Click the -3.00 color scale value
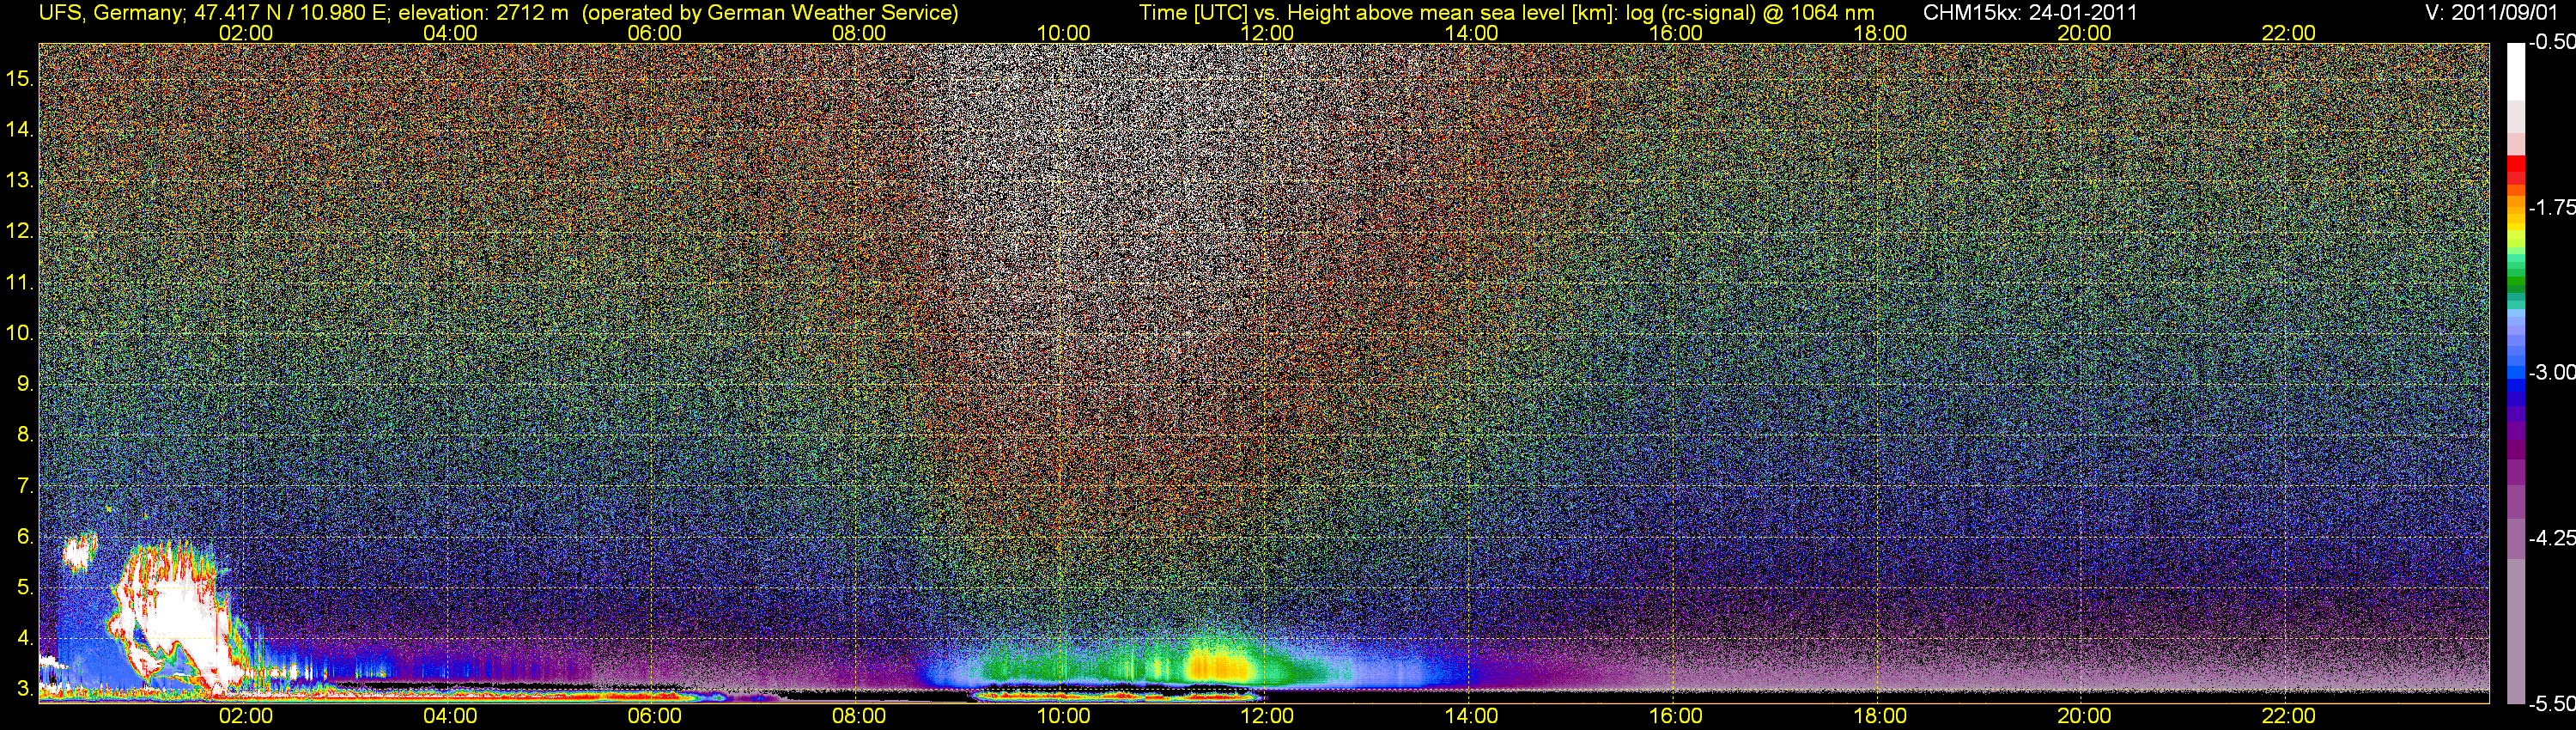Image resolution: width=2576 pixels, height=730 pixels. pyautogui.click(x=2551, y=373)
